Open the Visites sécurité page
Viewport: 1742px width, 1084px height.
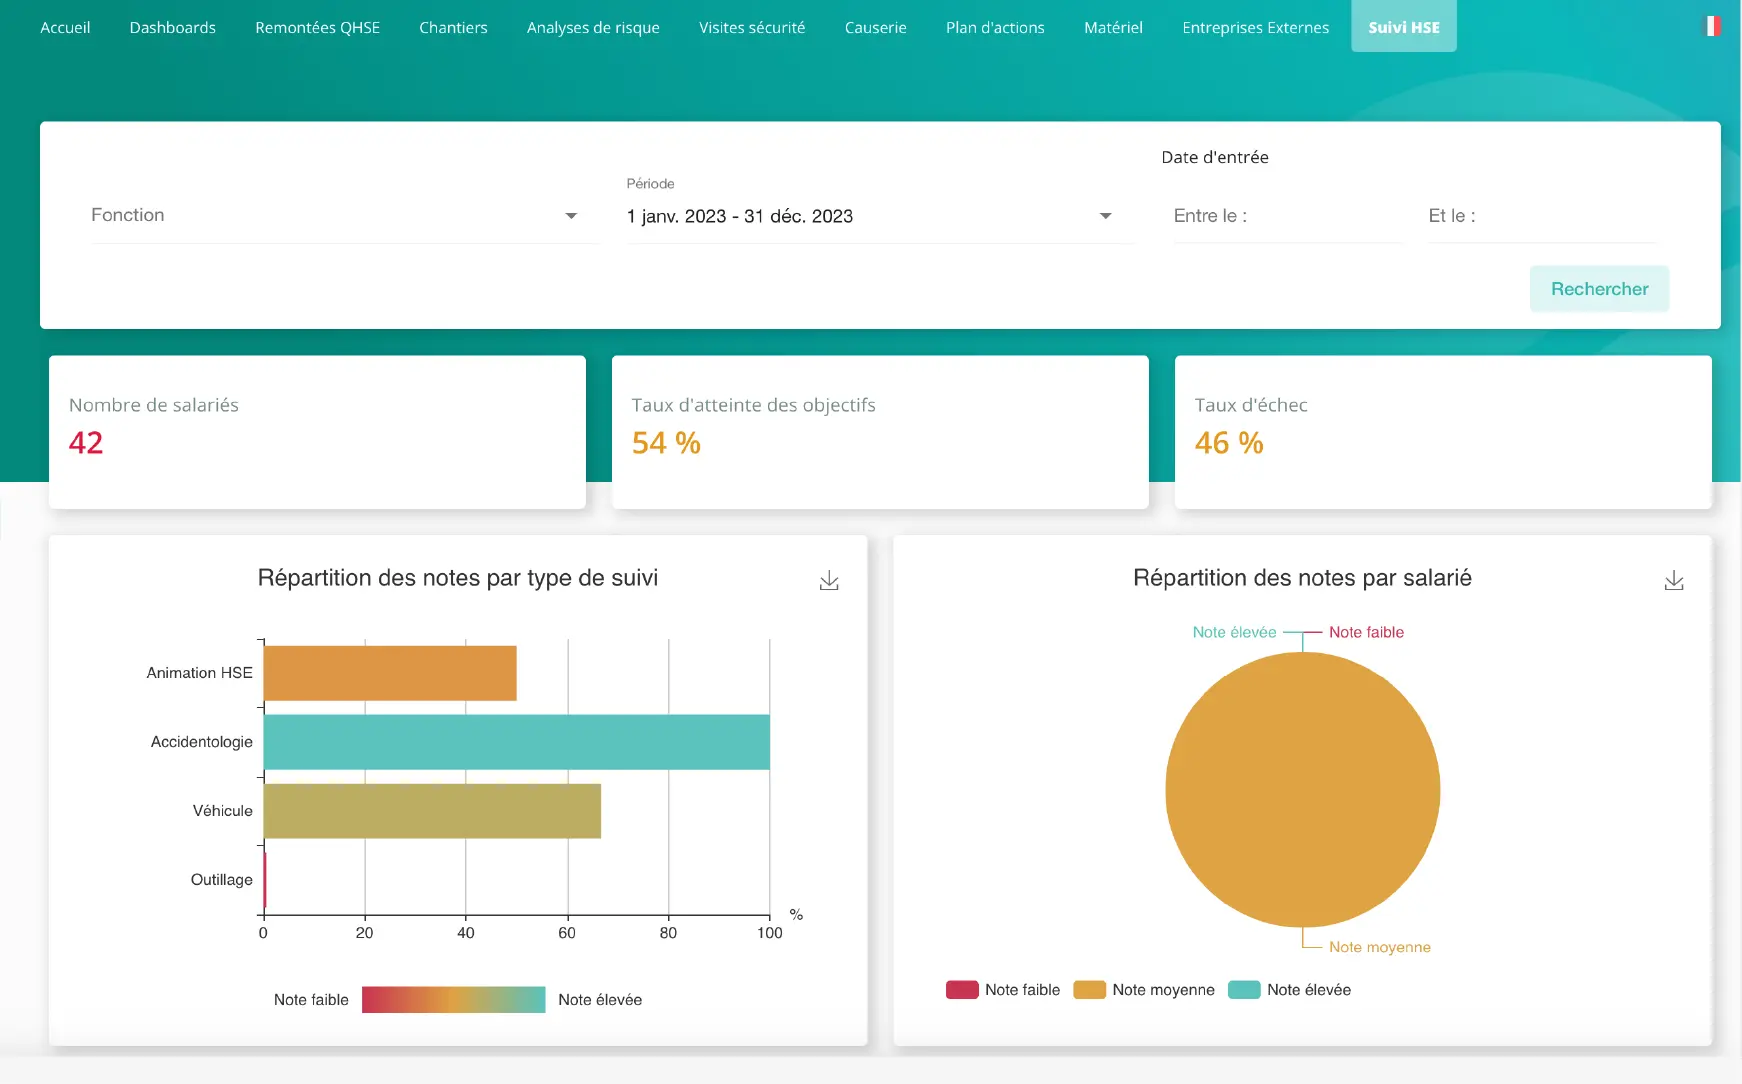coord(752,28)
